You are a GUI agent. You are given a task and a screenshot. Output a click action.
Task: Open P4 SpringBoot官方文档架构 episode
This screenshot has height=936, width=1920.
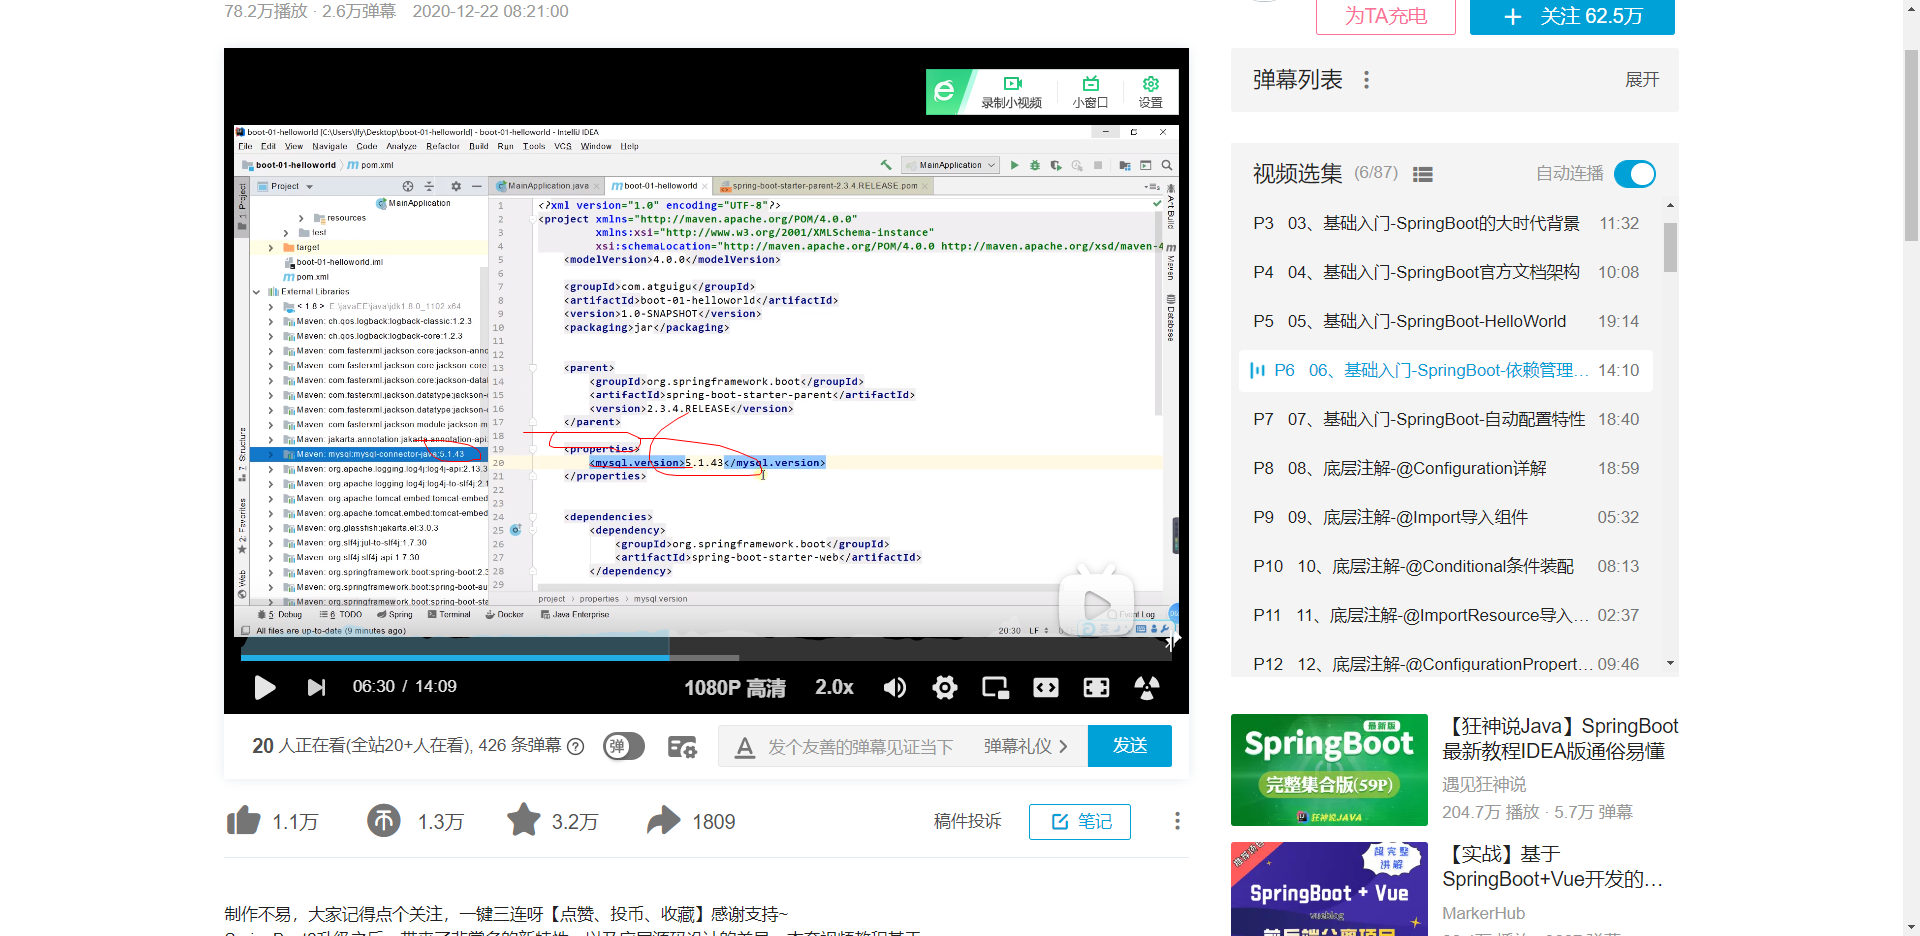pyautogui.click(x=1446, y=272)
